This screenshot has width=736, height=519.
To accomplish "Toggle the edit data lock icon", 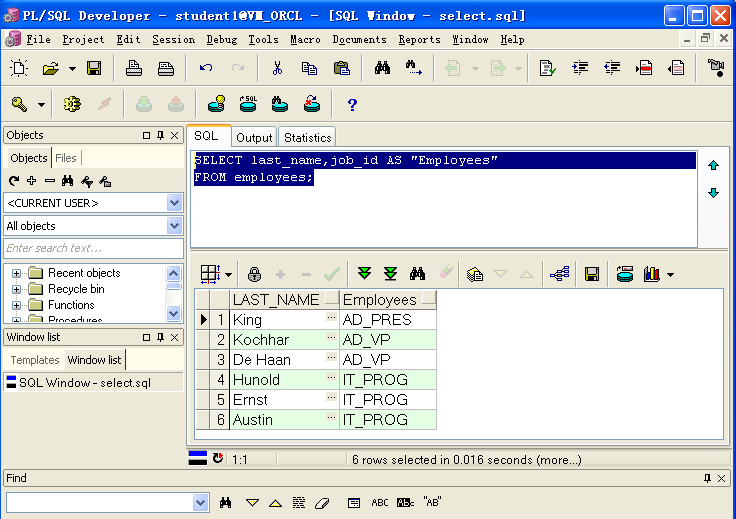I will click(254, 274).
